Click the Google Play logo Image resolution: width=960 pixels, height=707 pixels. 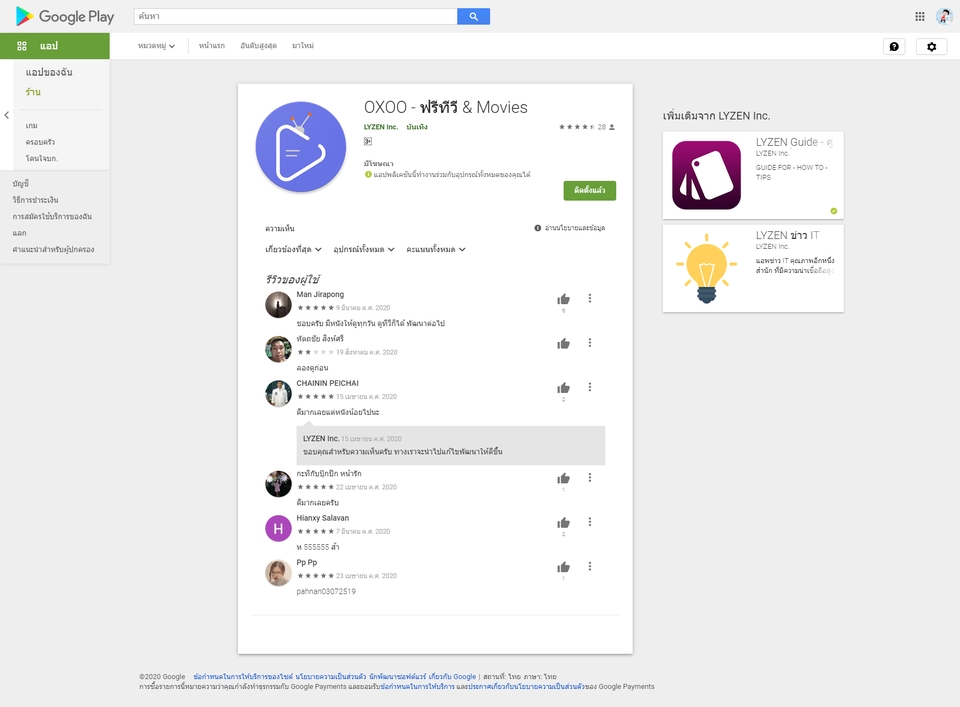(x=65, y=17)
